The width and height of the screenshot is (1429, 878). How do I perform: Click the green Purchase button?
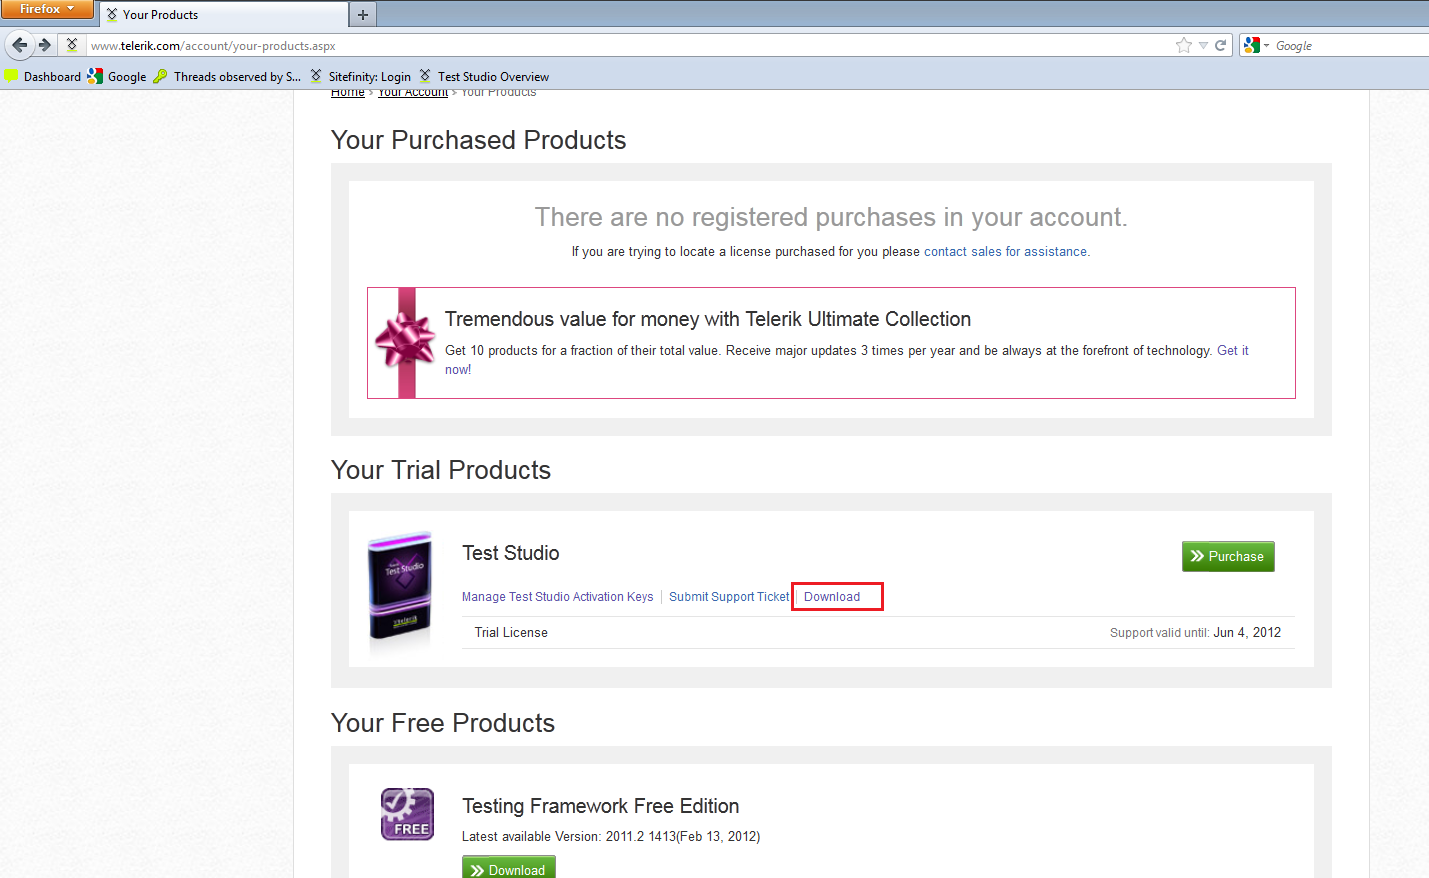pyautogui.click(x=1228, y=557)
